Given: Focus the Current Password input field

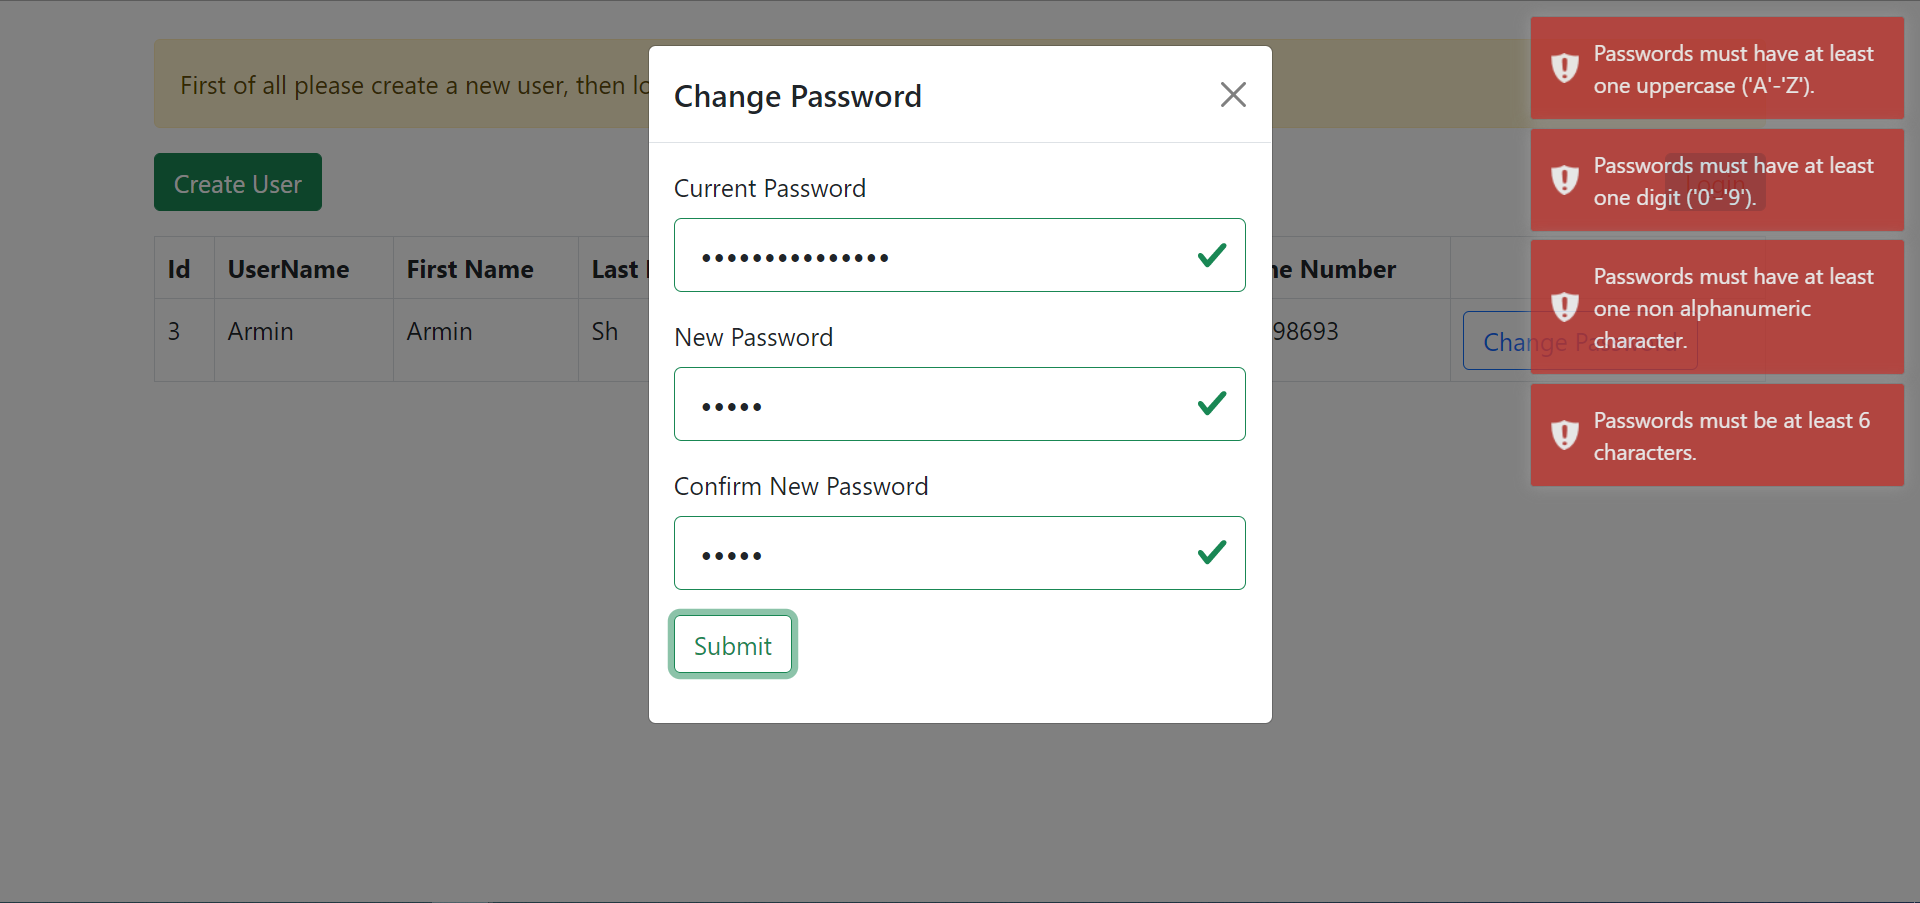Looking at the screenshot, I should coord(959,255).
